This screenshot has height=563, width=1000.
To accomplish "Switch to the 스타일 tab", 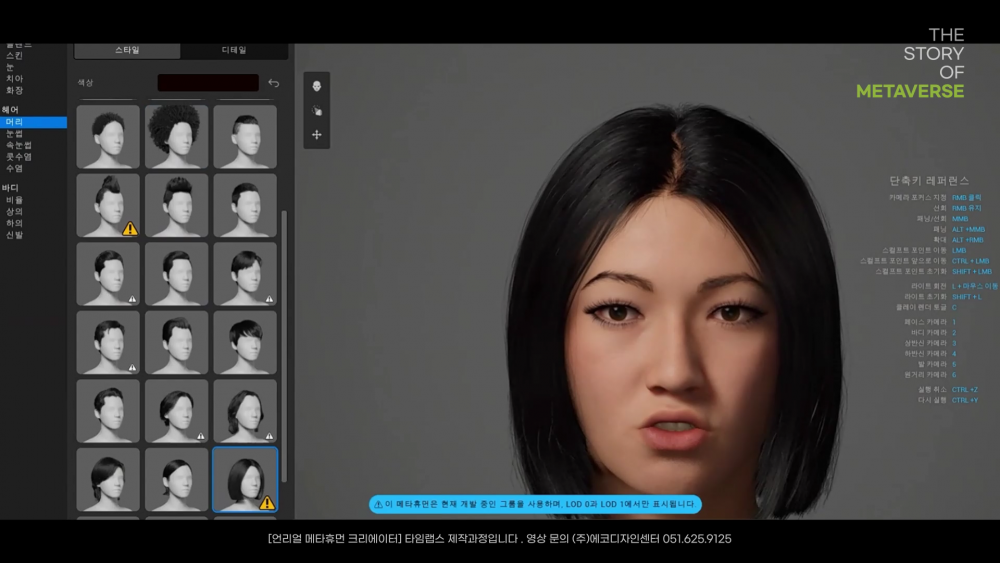I will tap(127, 50).
